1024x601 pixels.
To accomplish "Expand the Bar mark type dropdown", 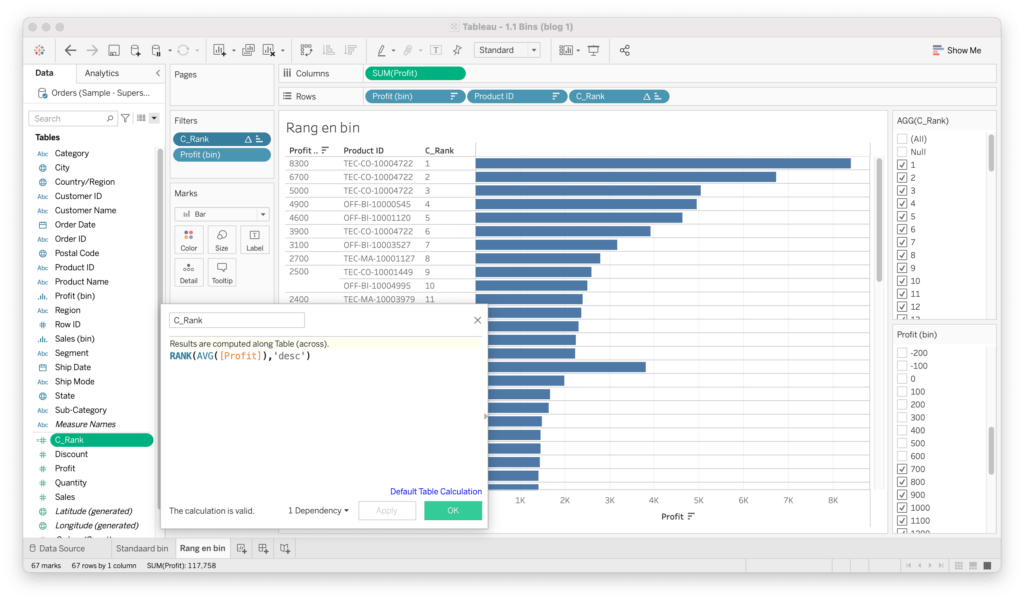I will point(221,214).
